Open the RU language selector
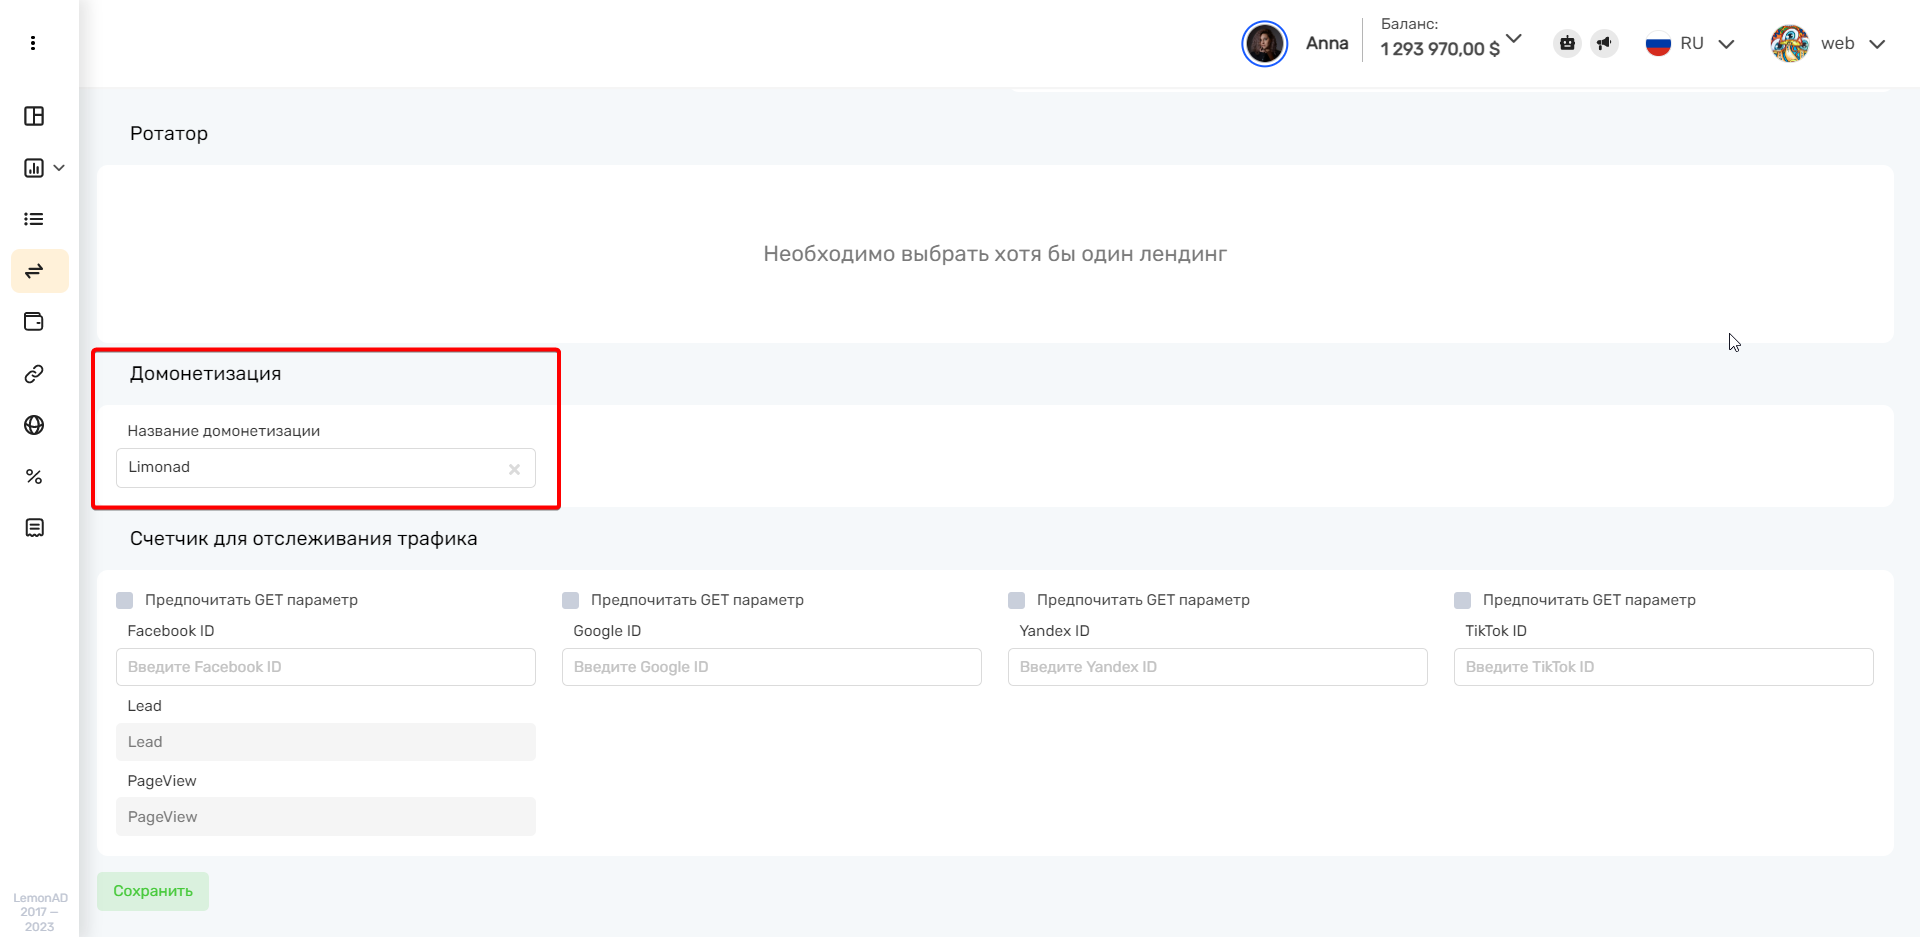This screenshot has width=1920, height=937. (1690, 44)
